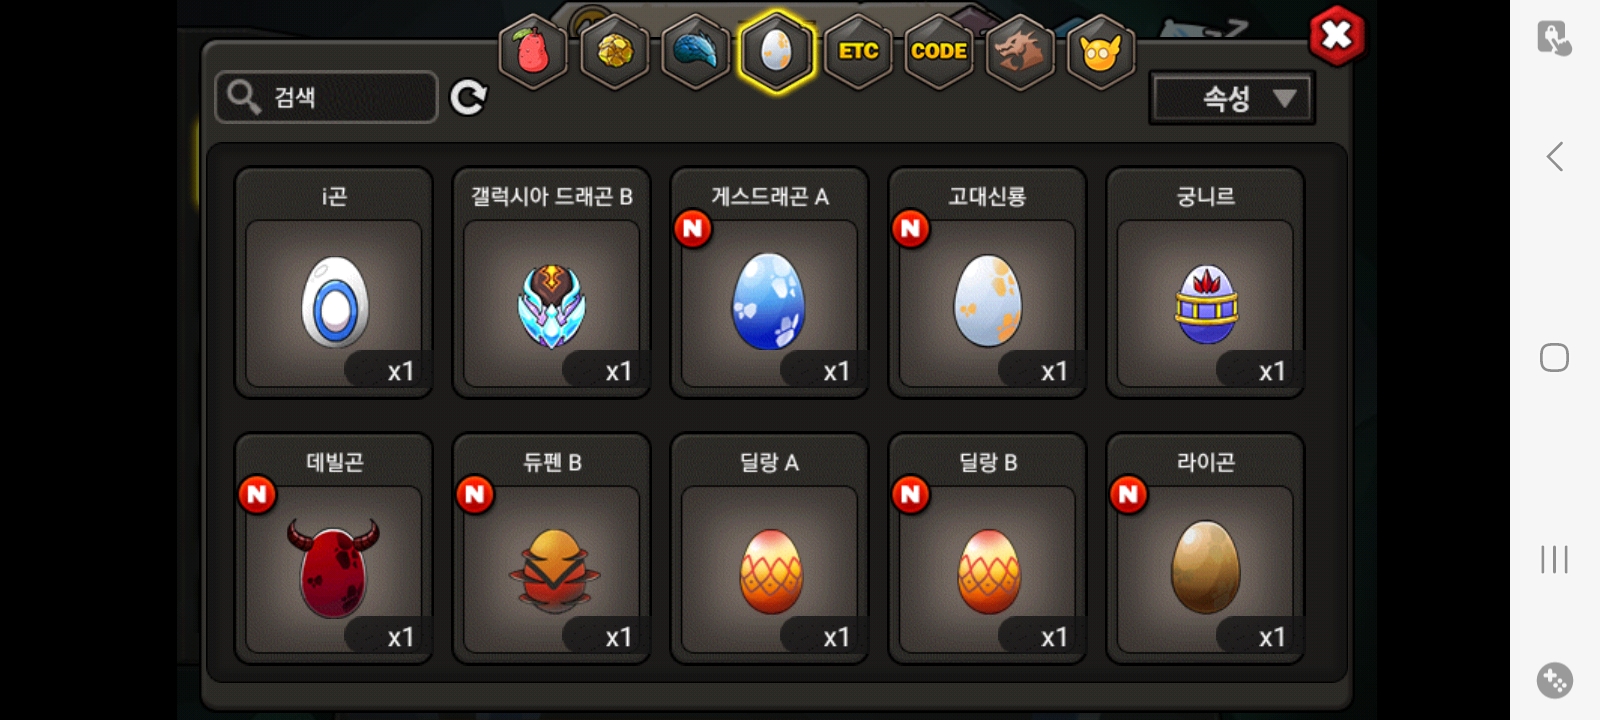Switch to the blue dragon scale tab
Image resolution: width=1600 pixels, height=720 pixels.
(695, 52)
